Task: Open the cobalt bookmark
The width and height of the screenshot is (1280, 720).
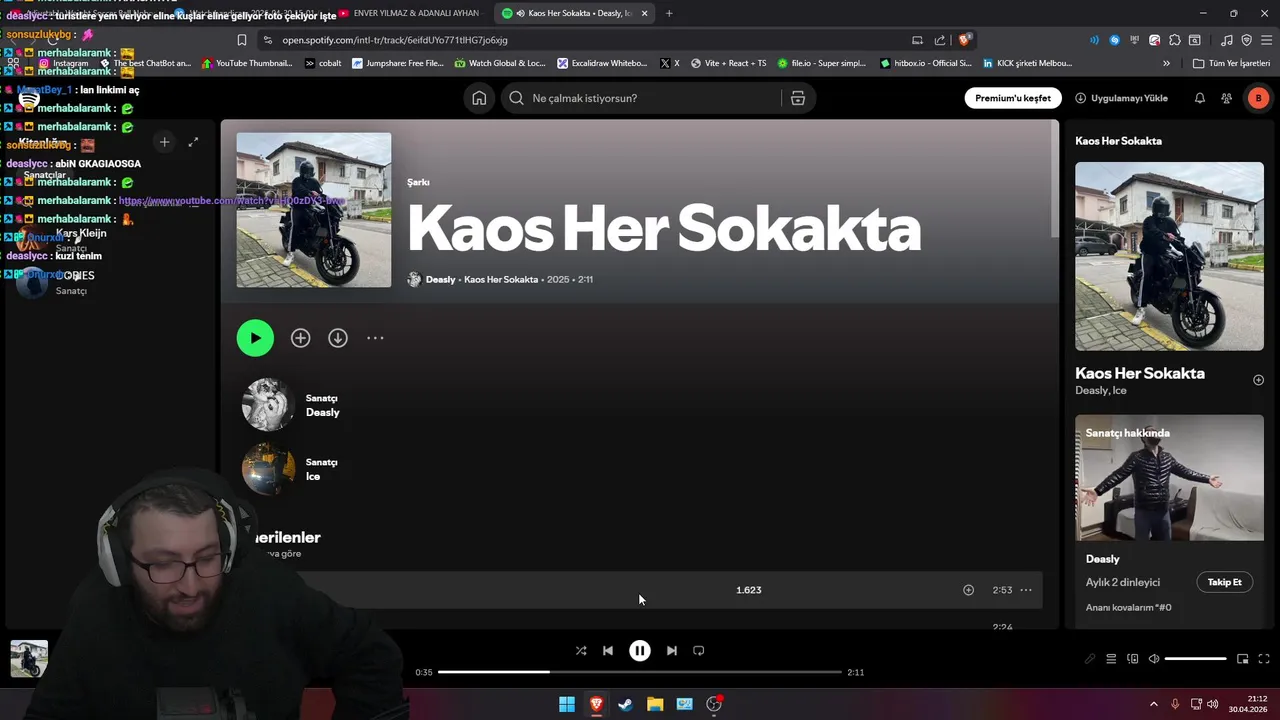Action: click(322, 63)
